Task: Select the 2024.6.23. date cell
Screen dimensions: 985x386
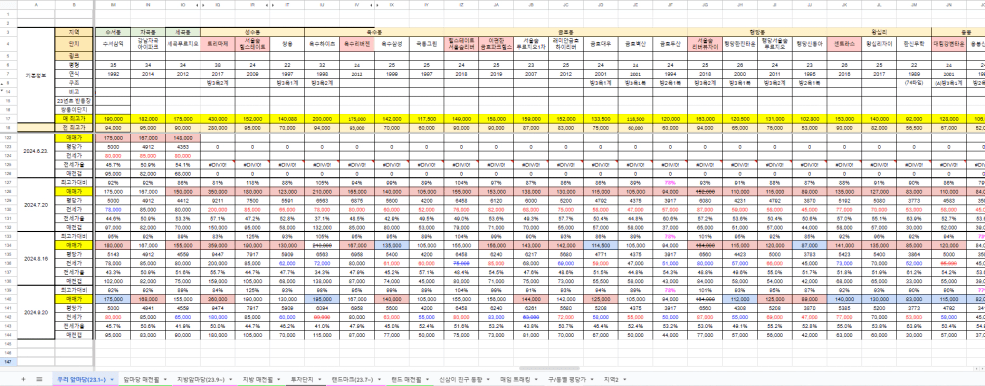Action: coord(36,151)
